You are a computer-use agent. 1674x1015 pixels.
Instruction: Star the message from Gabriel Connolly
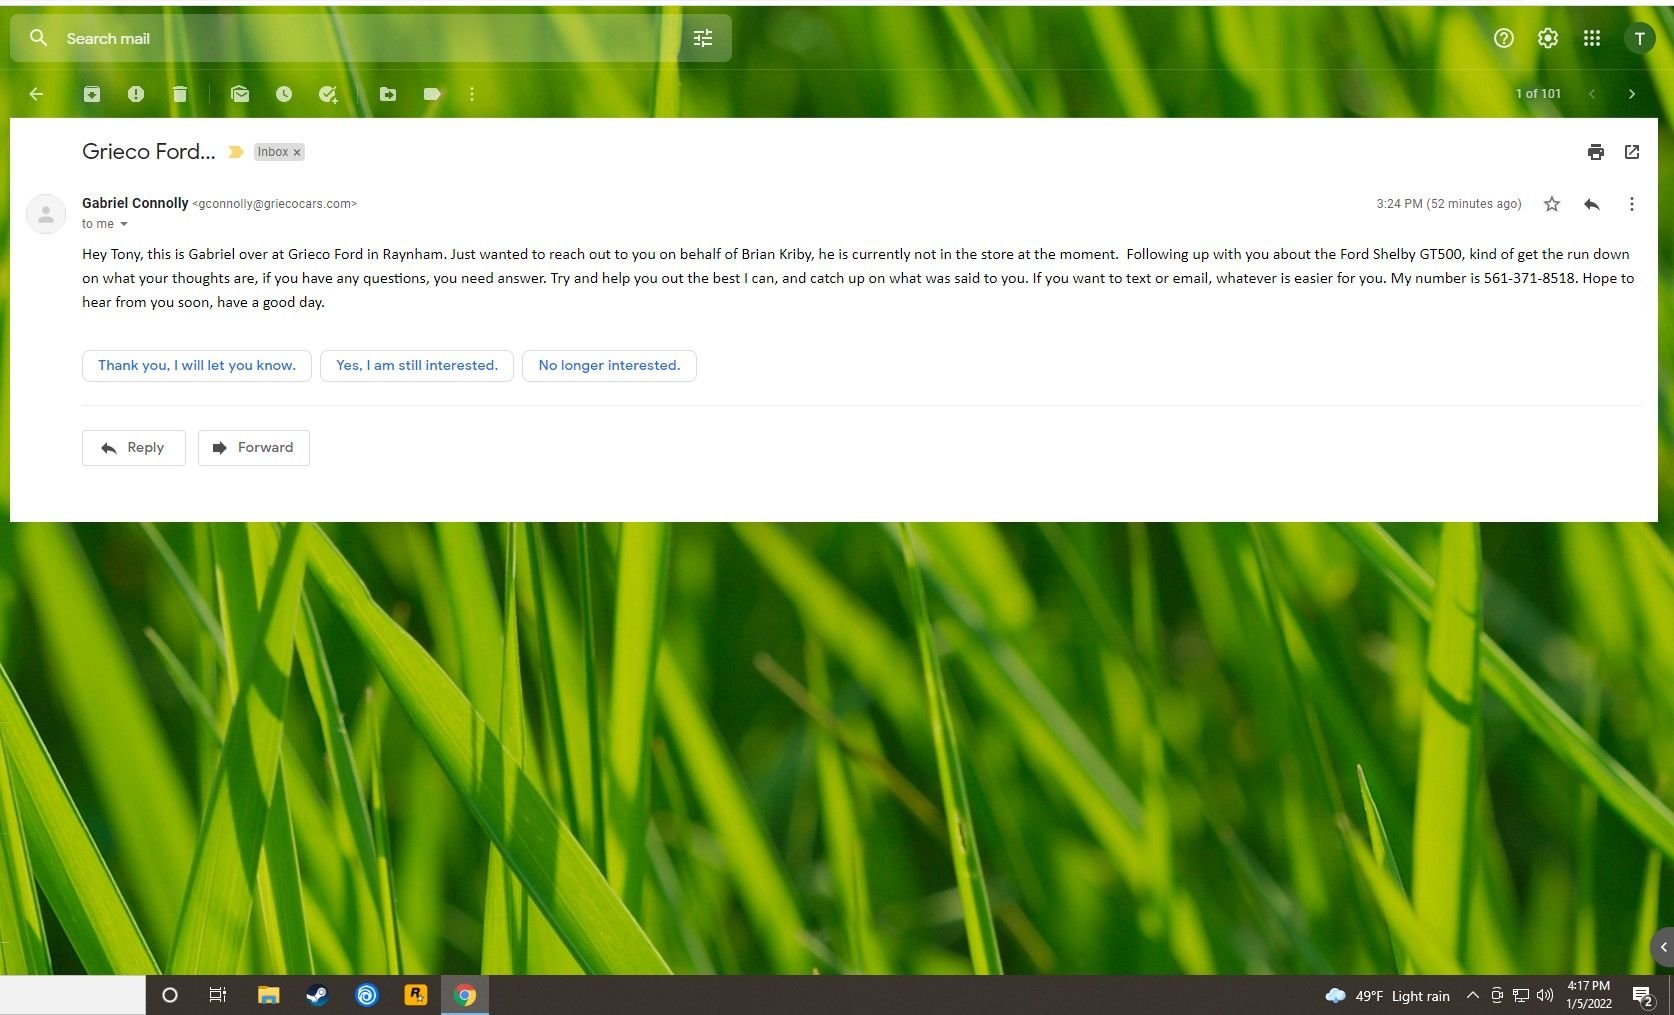1552,204
